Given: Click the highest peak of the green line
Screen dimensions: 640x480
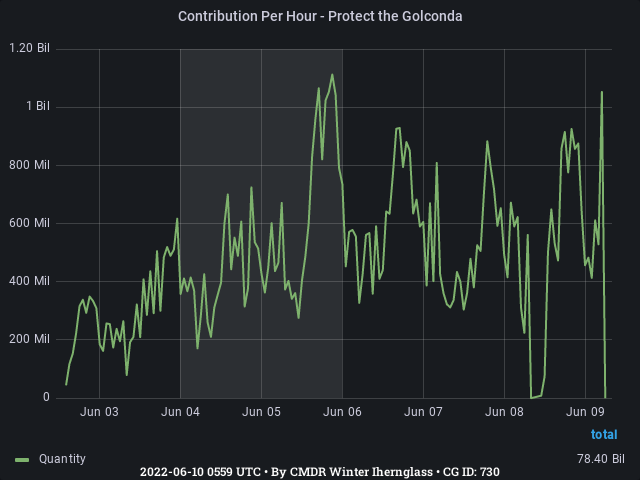Looking at the screenshot, I should click(332, 75).
